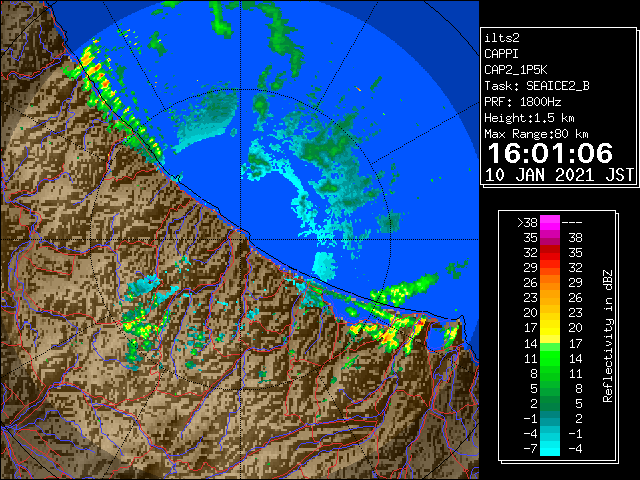640x480 pixels.
Task: Click the 'Max Range:80 km' line
Action: 536,134
